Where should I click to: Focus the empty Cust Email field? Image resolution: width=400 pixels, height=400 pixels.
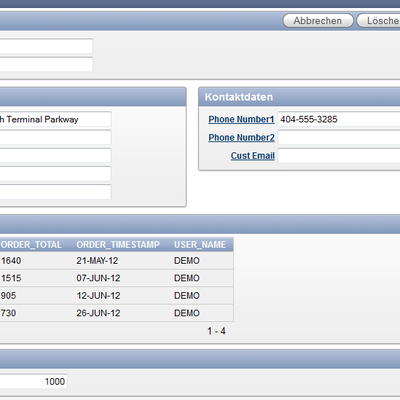tap(339, 156)
